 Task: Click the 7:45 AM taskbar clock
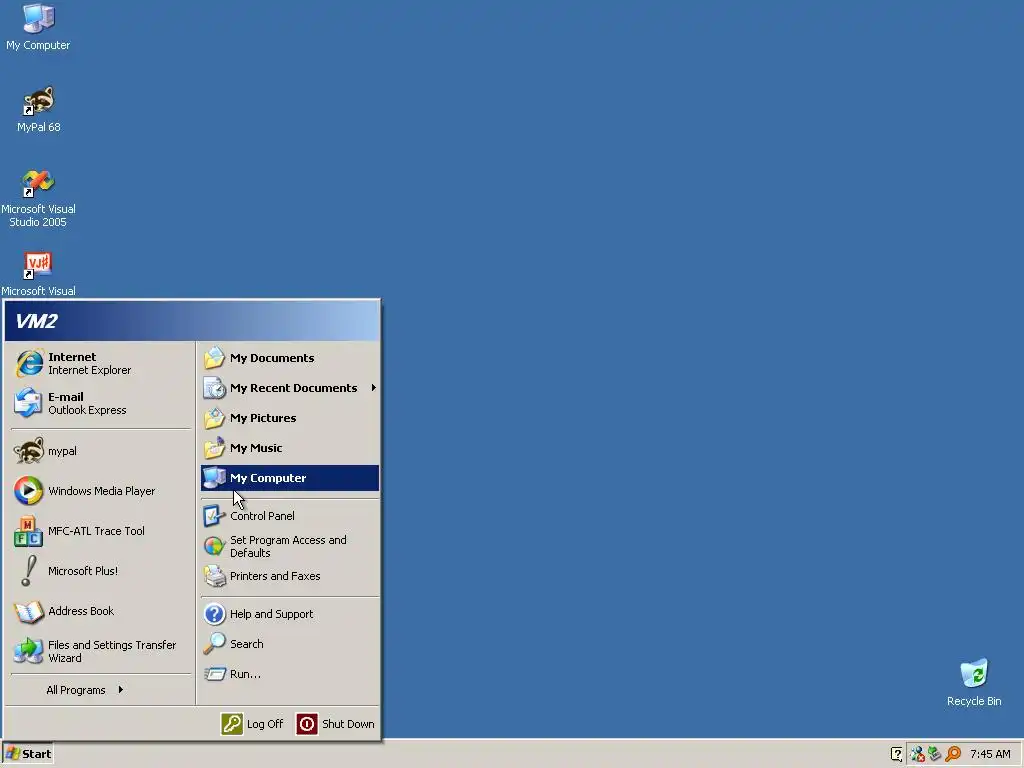[x=990, y=754]
